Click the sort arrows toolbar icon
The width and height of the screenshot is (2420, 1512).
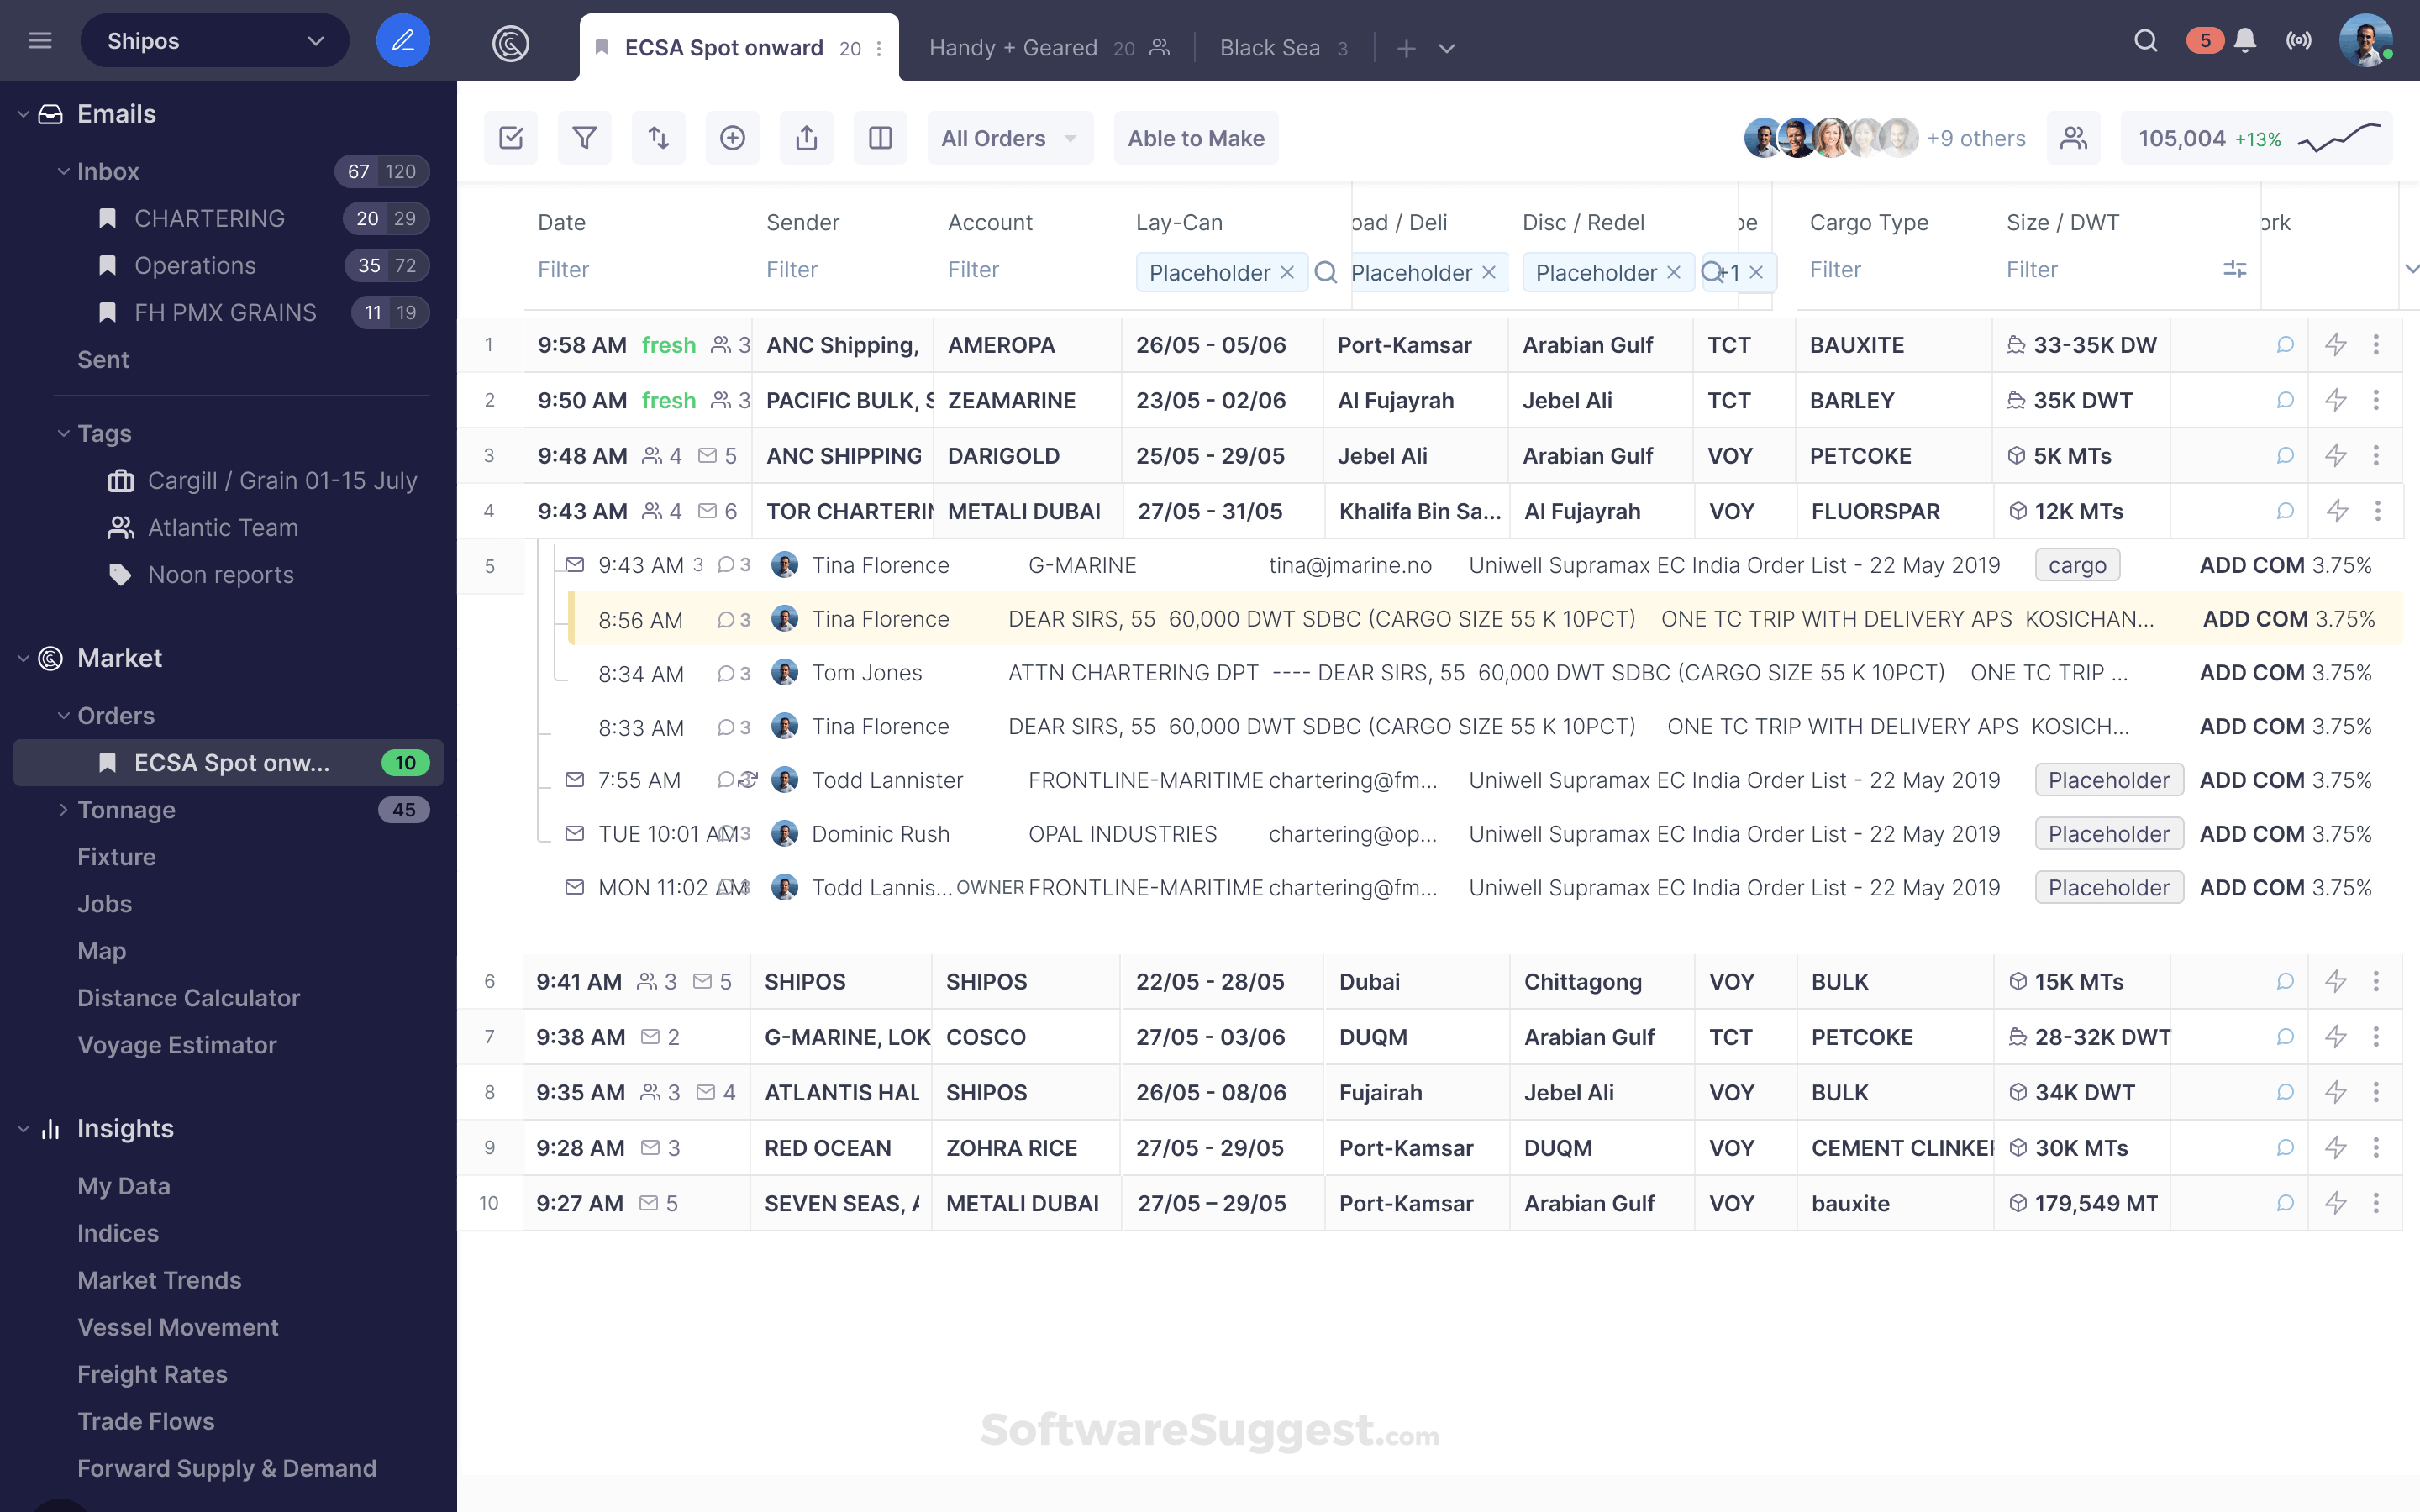pos(658,138)
